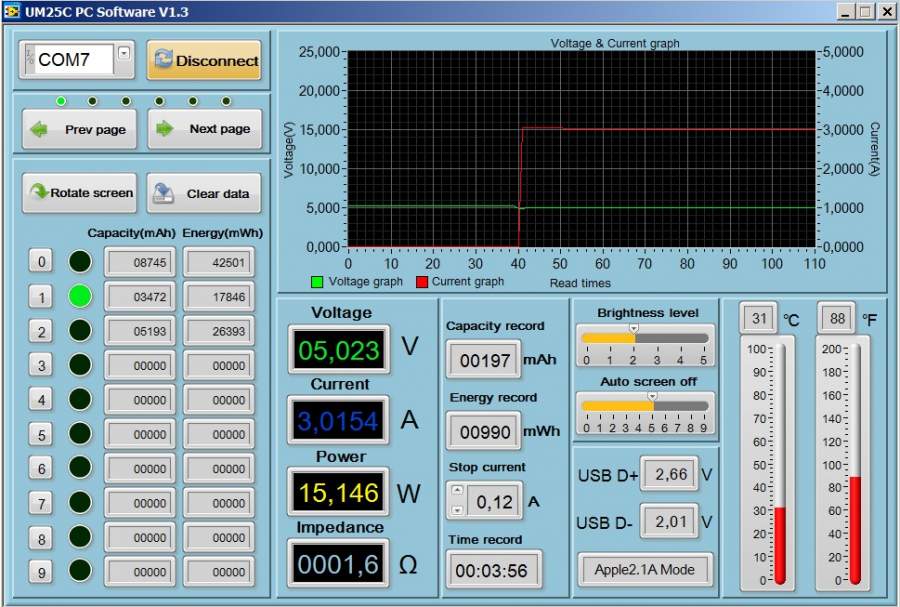Click the UM25C application icon in title bar

(12, 11)
